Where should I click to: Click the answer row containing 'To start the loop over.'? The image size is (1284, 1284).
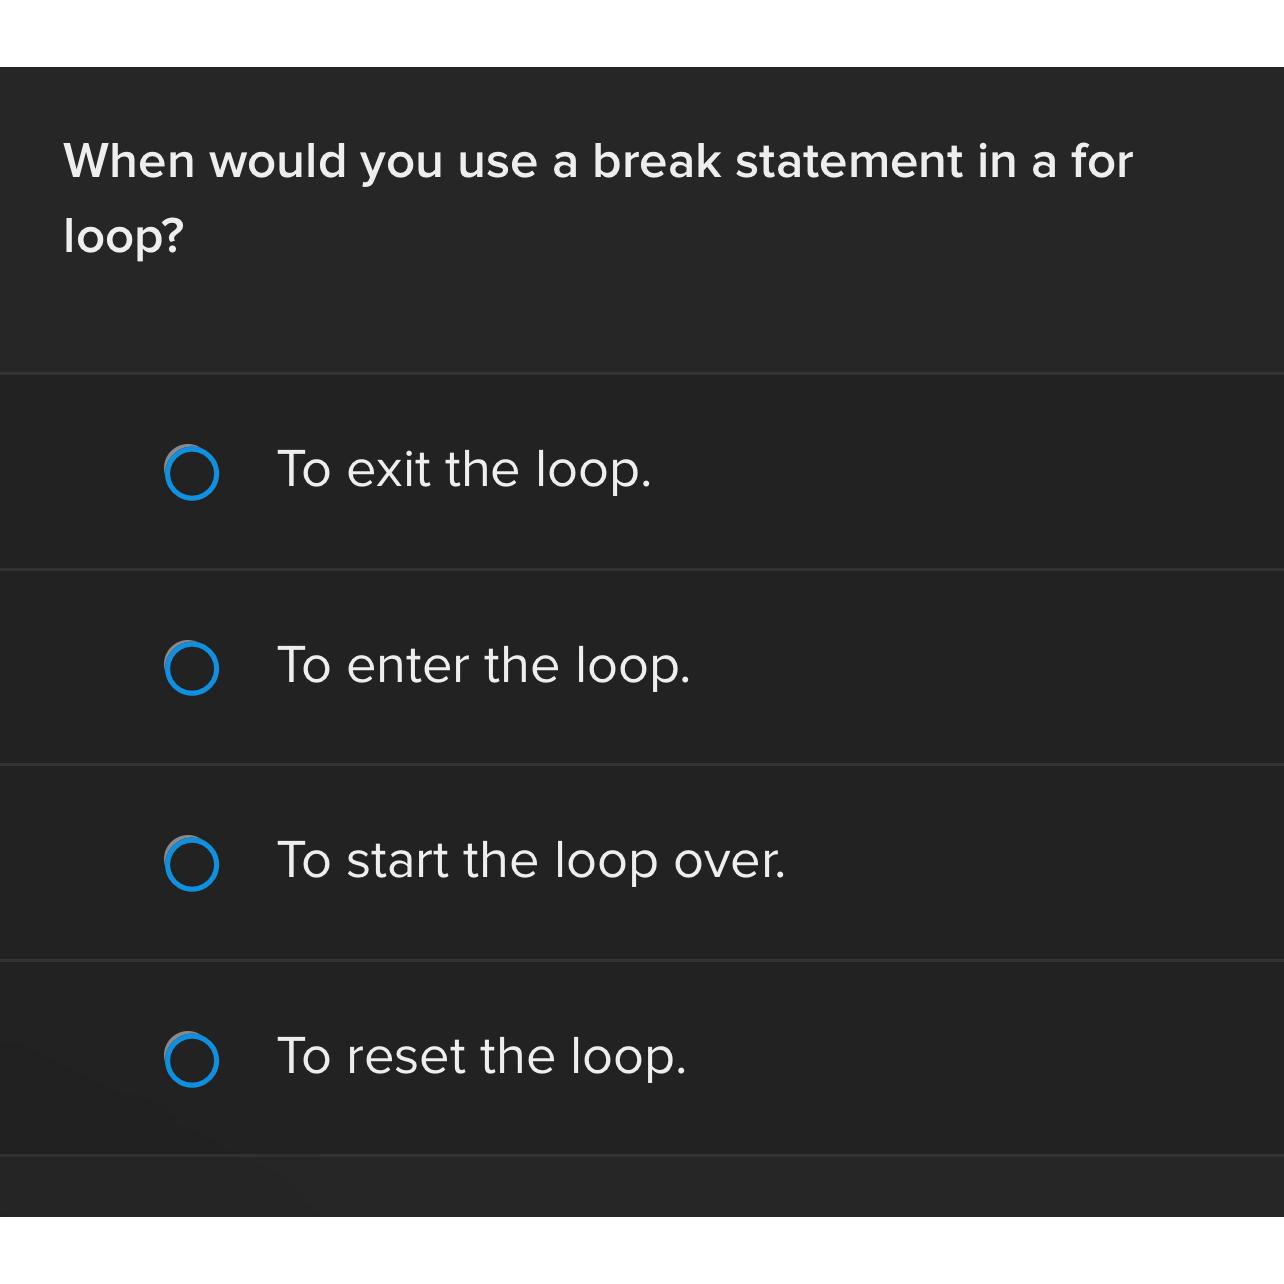(640, 862)
